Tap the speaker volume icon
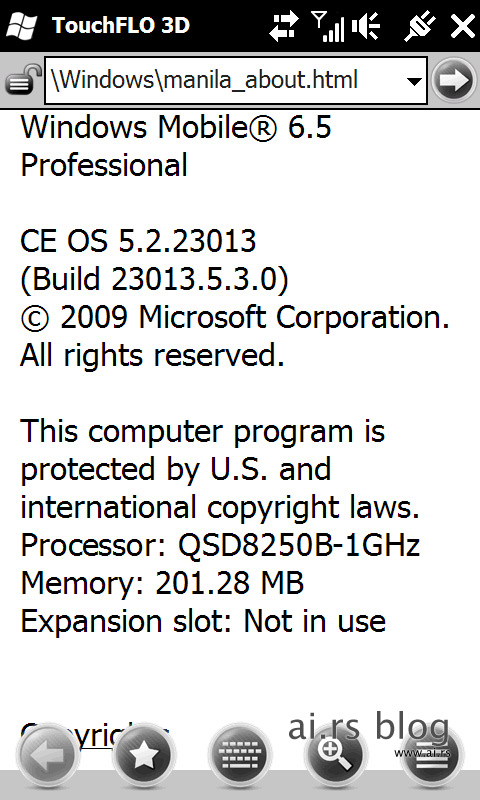480x800 pixels. [366, 27]
